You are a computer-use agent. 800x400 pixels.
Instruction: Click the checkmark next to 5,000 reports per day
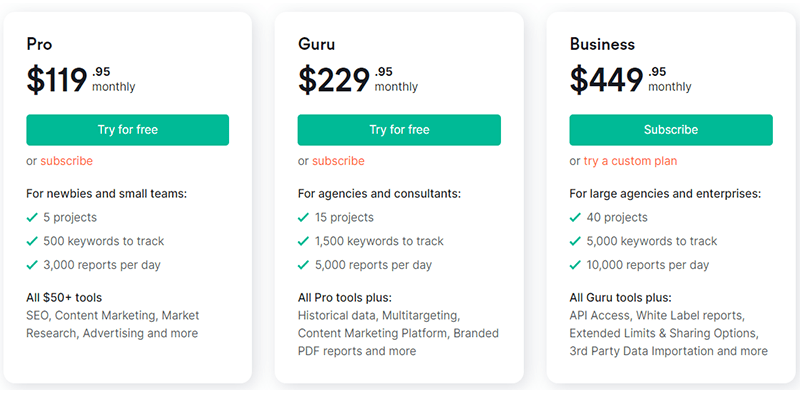pos(304,265)
